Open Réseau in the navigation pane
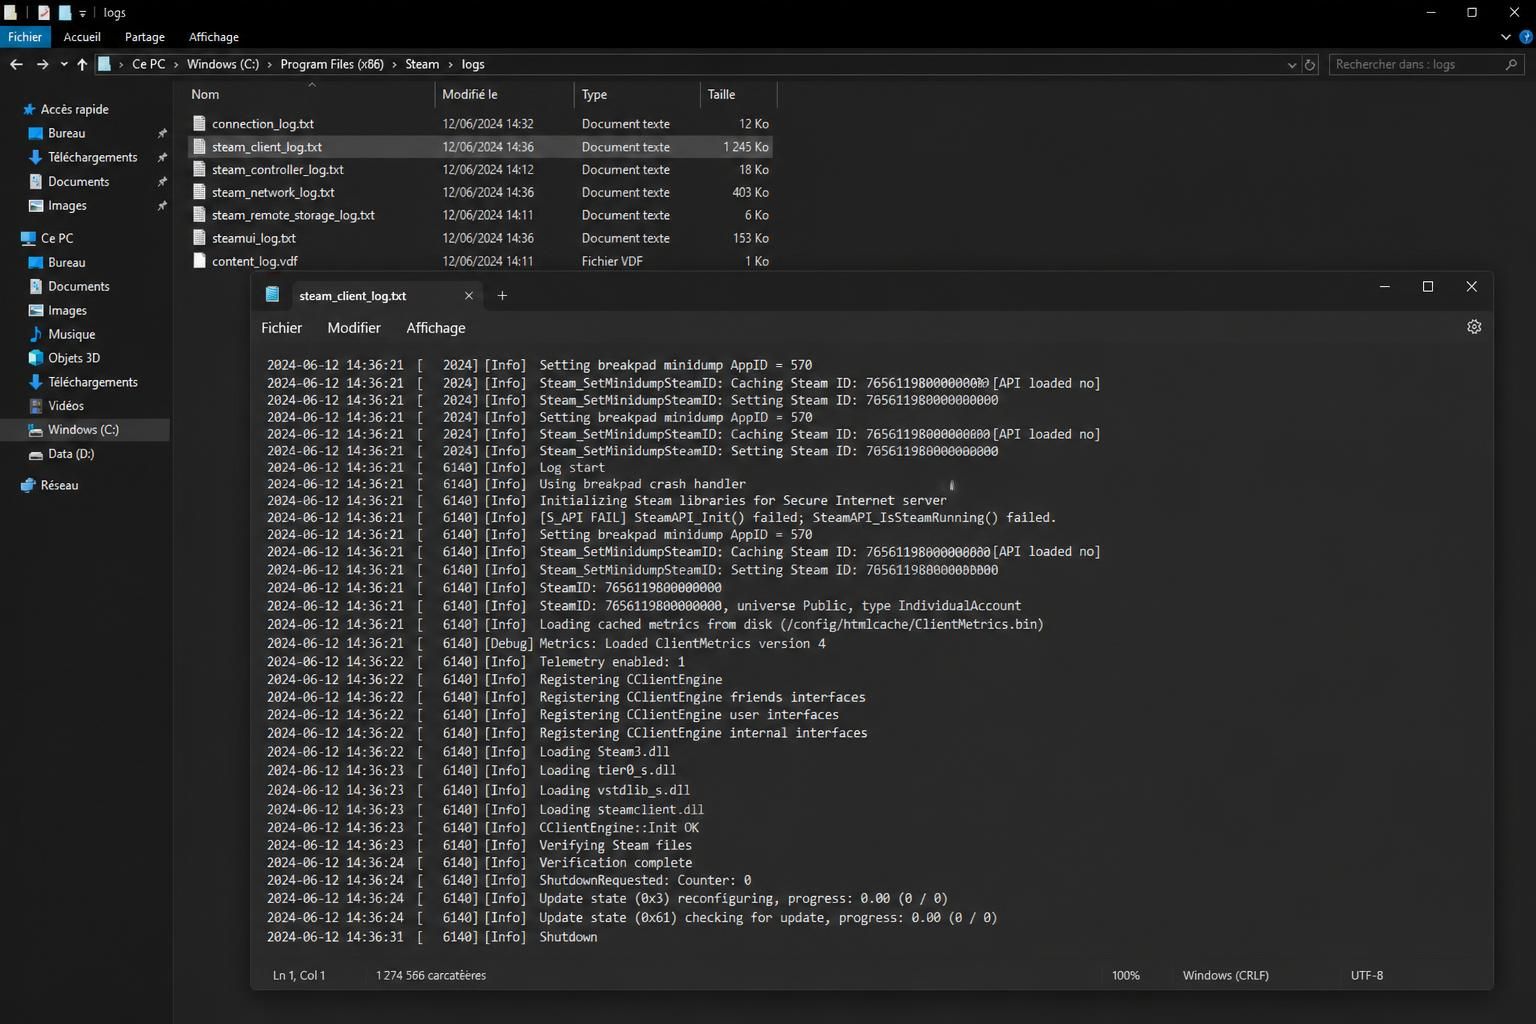 [59, 485]
